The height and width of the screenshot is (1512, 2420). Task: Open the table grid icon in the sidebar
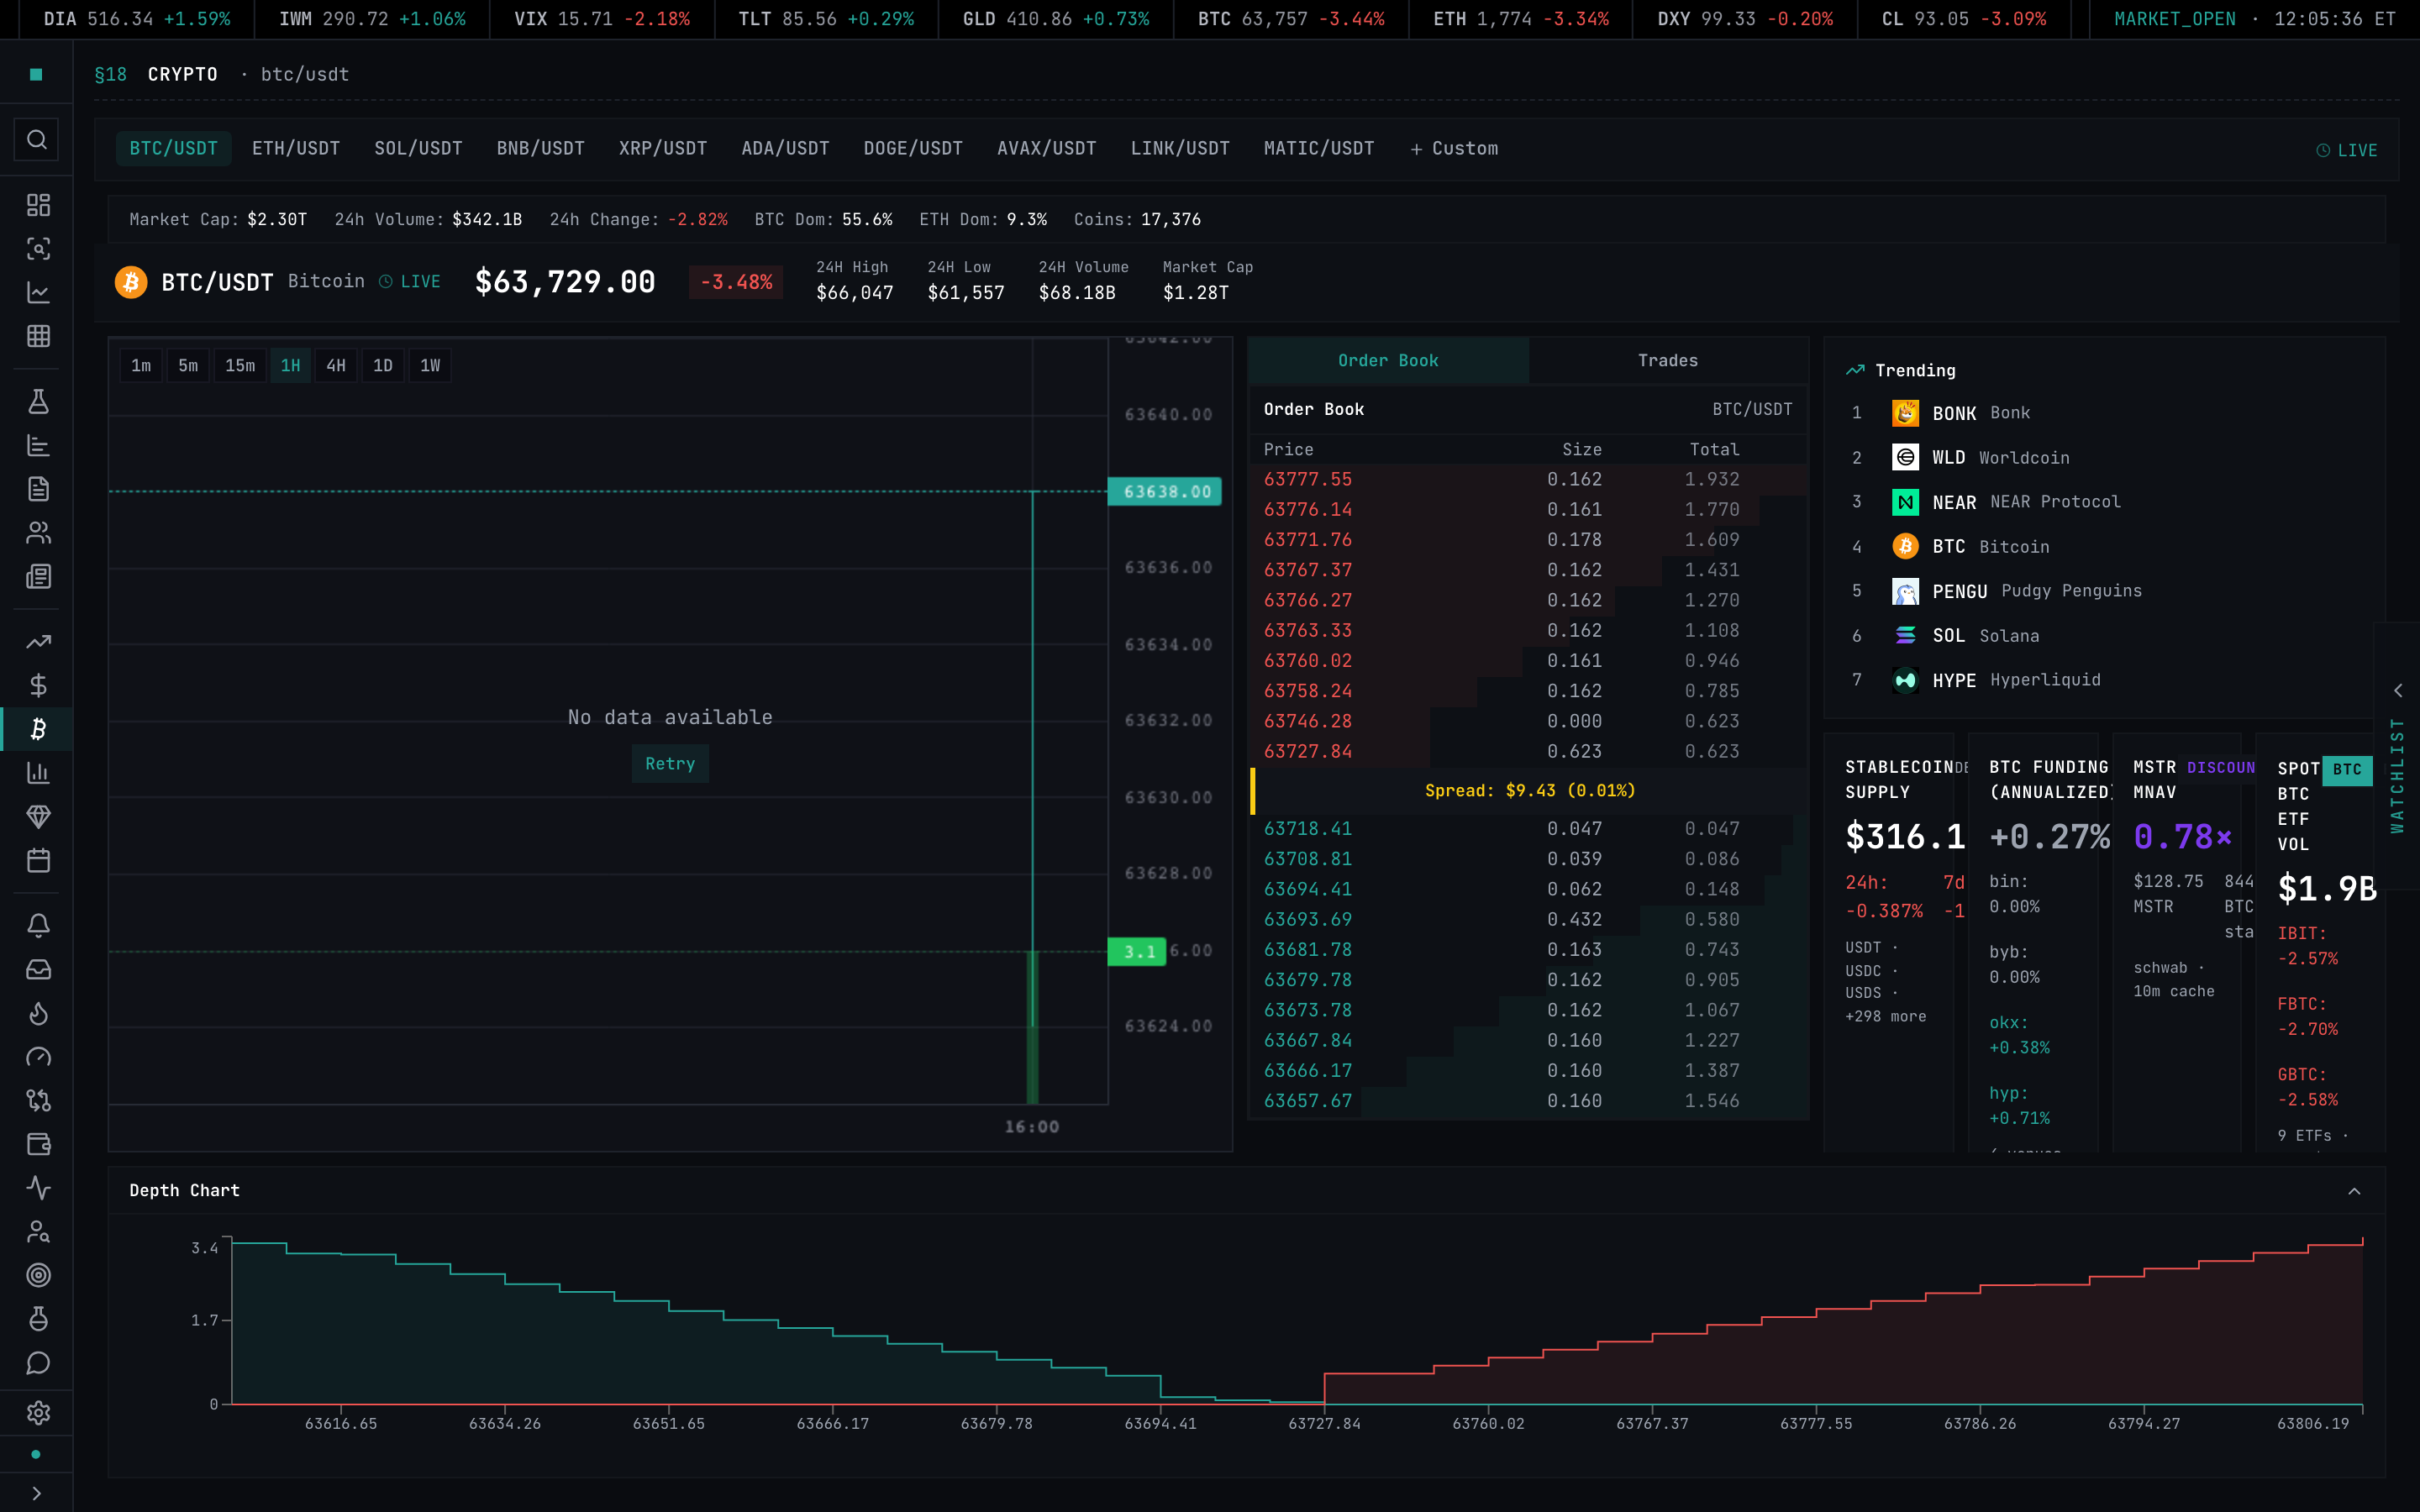tap(38, 336)
